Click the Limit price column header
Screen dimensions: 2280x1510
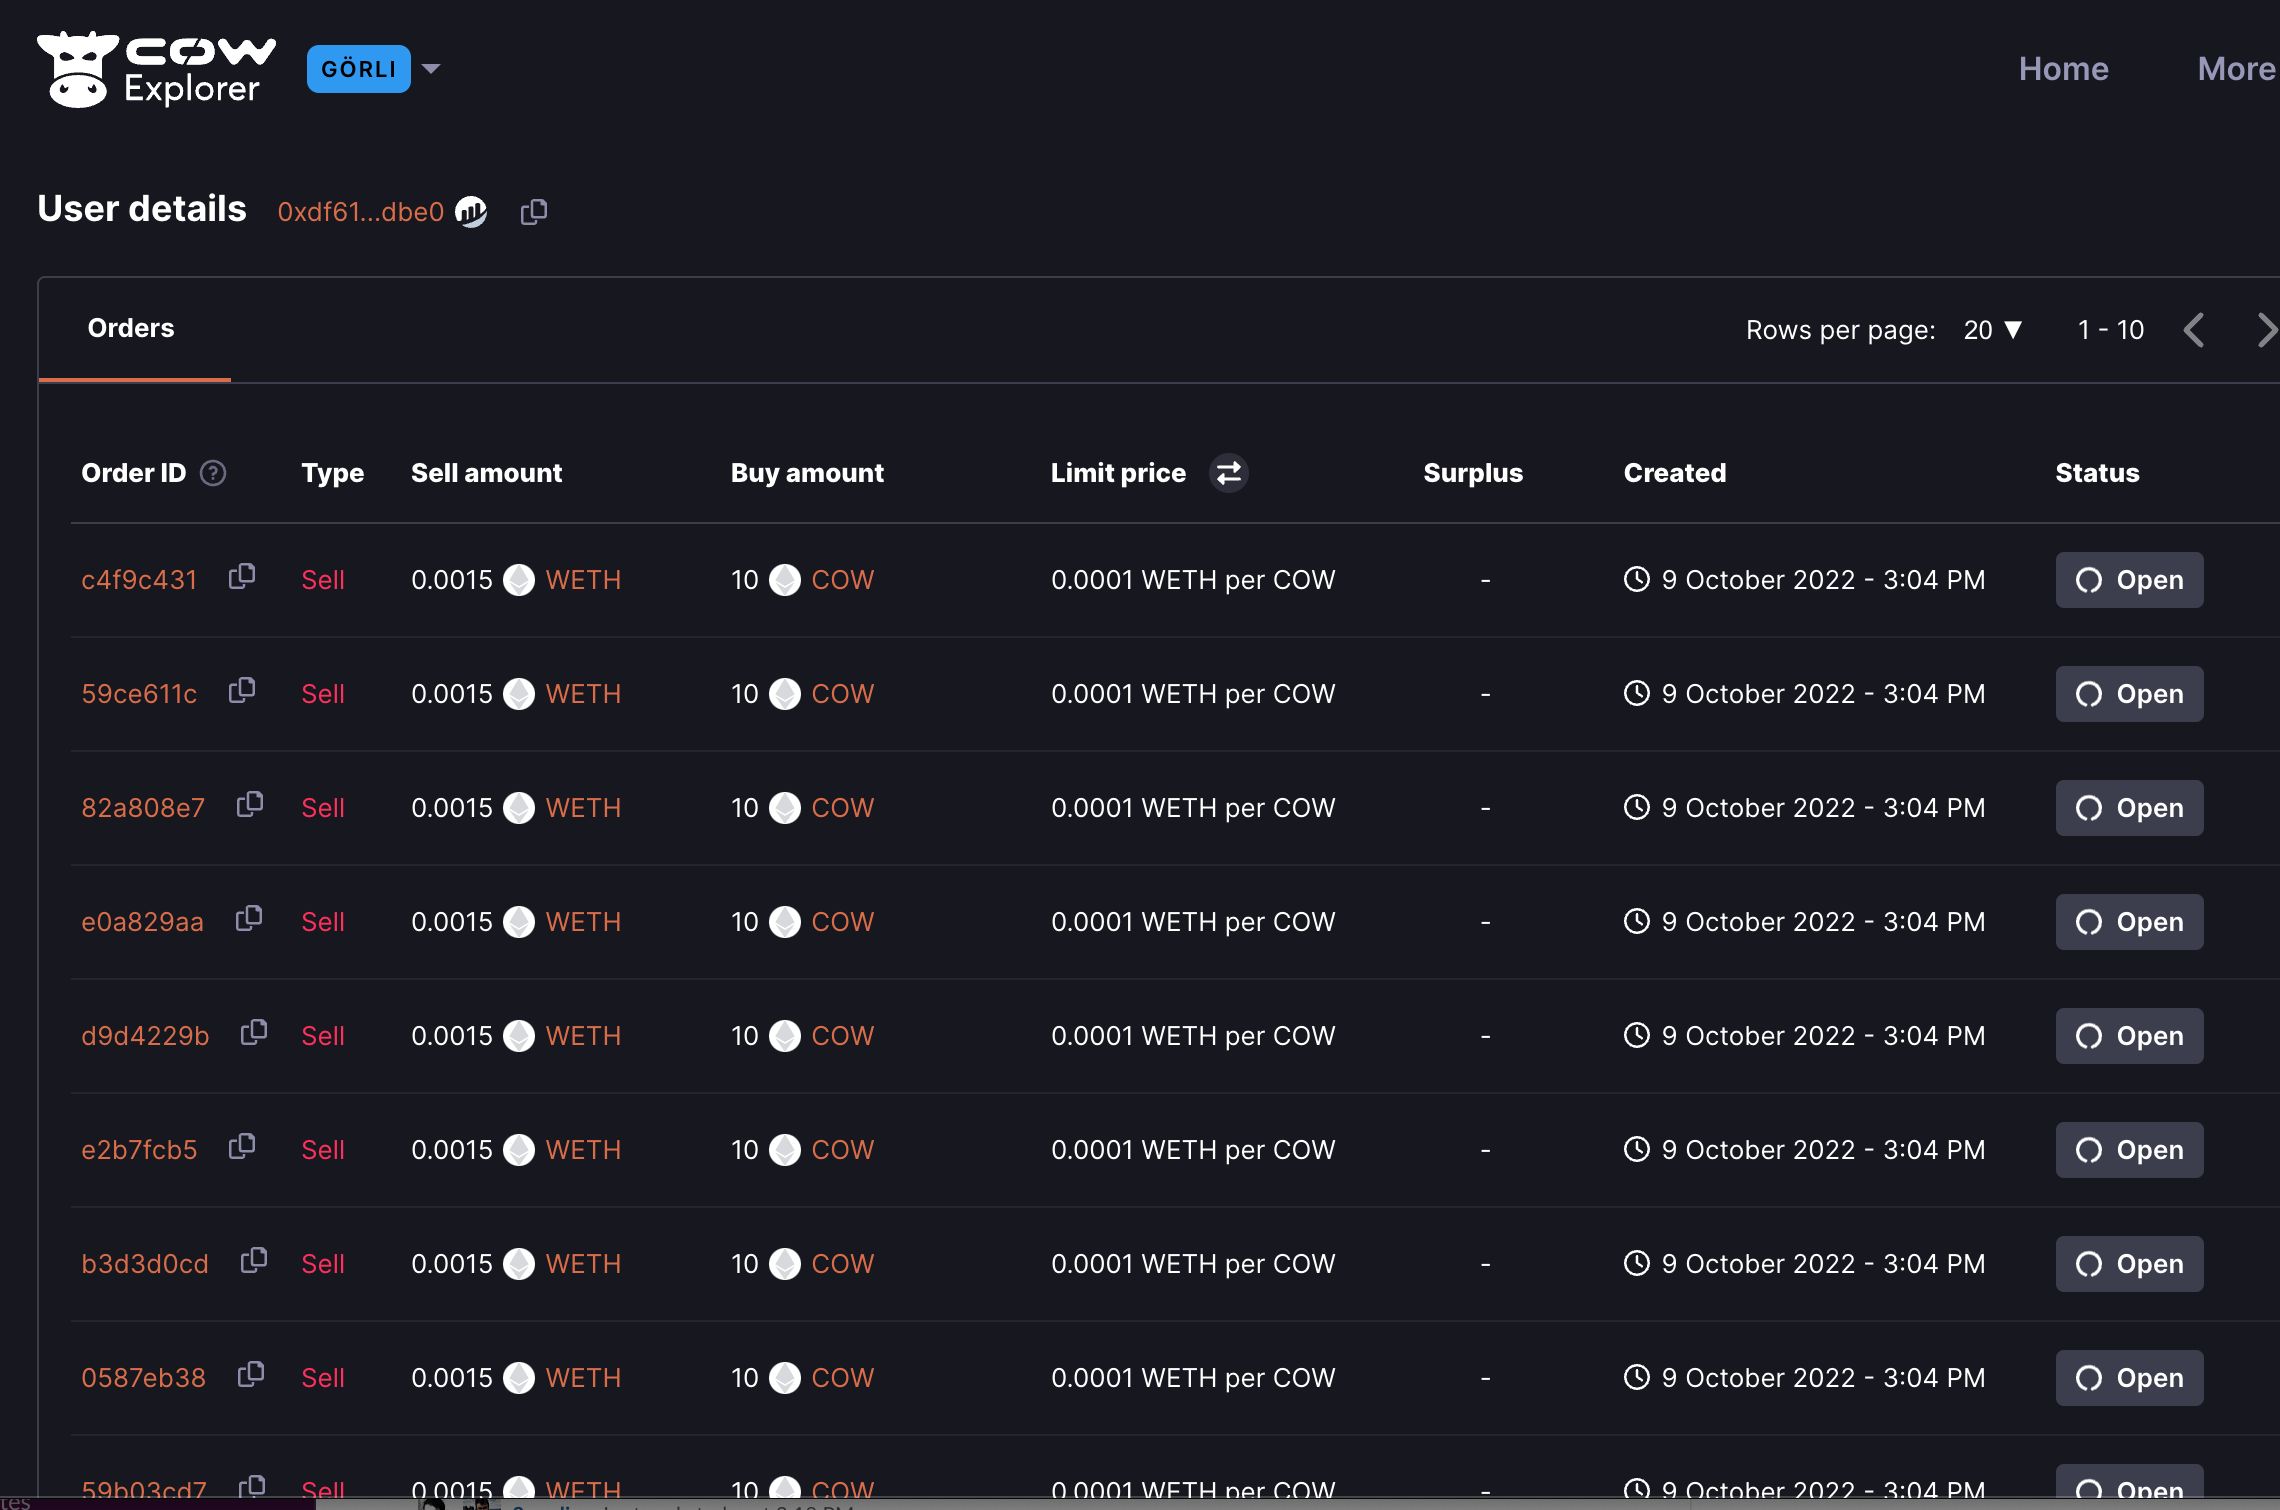1118,473
